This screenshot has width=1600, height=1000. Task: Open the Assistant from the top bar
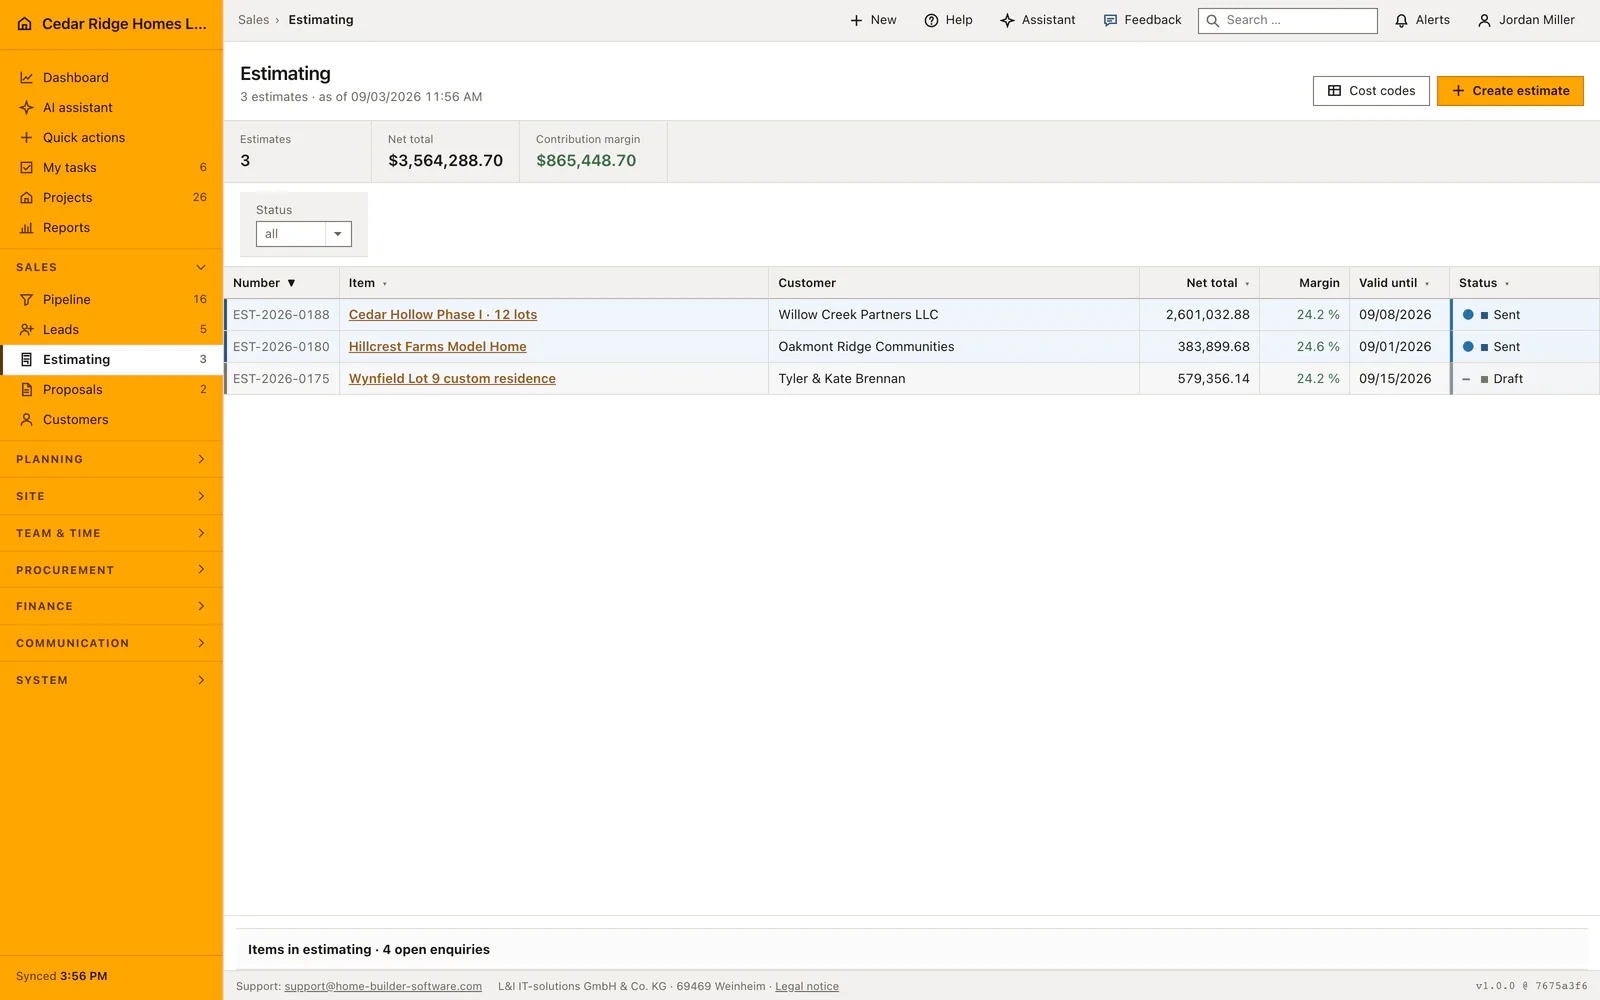tap(1038, 20)
